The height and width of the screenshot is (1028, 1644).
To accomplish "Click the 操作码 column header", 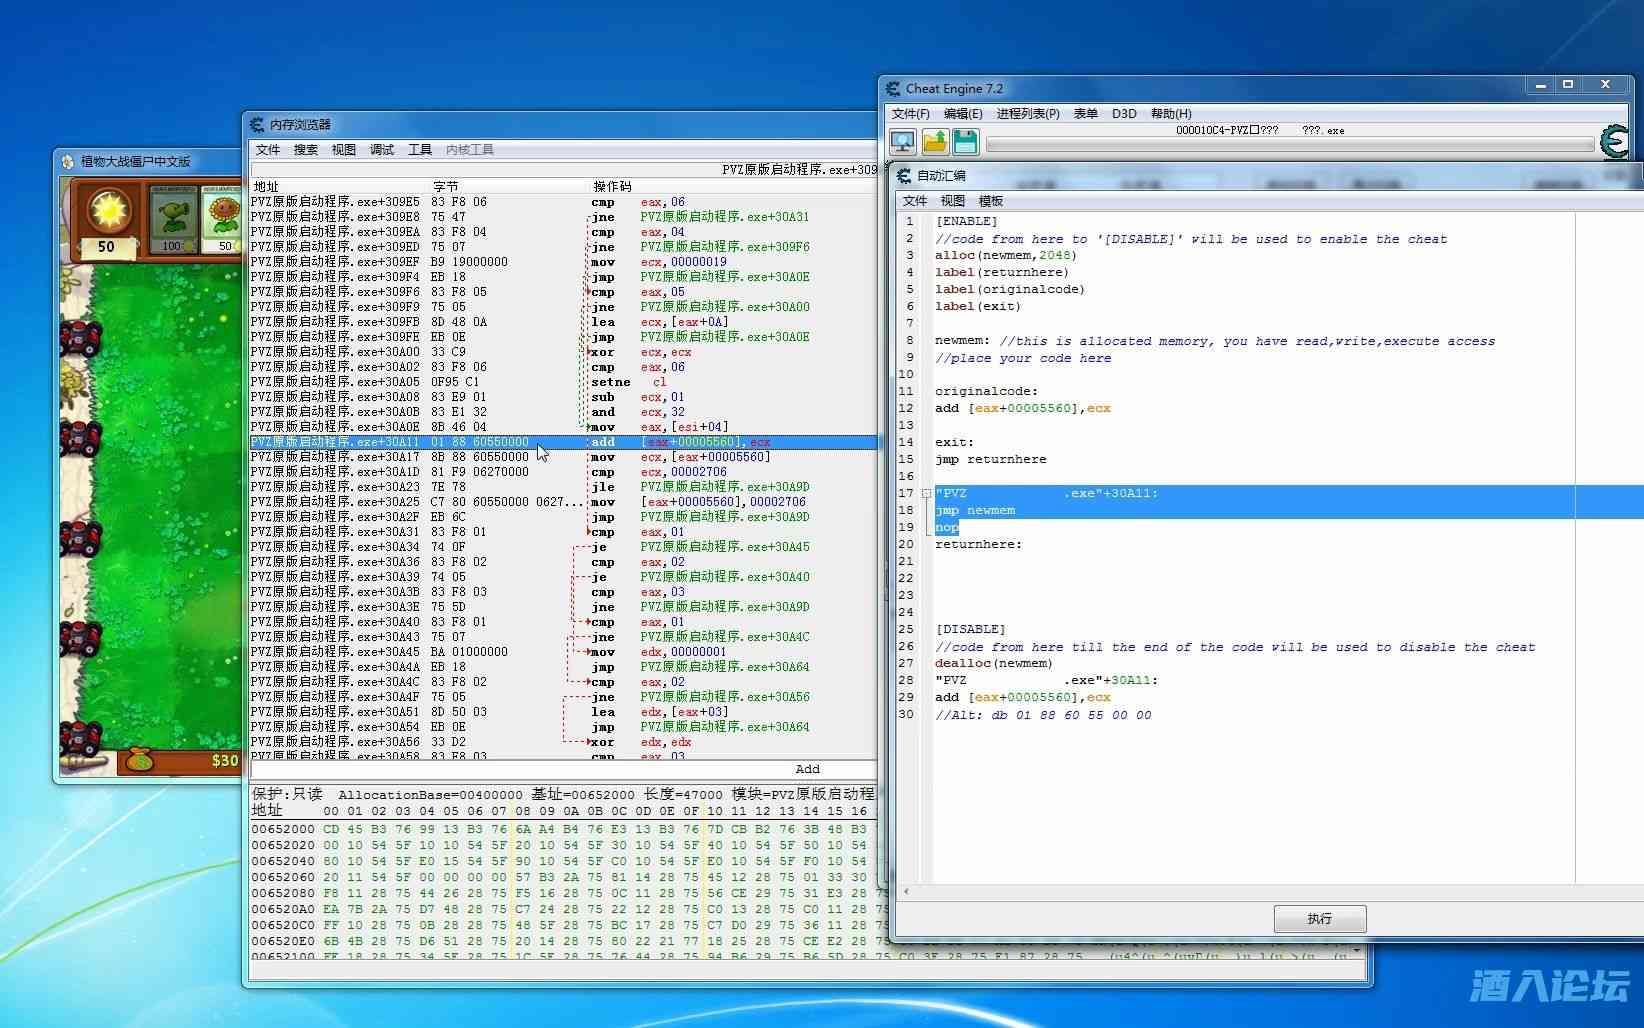I will click(x=612, y=186).
